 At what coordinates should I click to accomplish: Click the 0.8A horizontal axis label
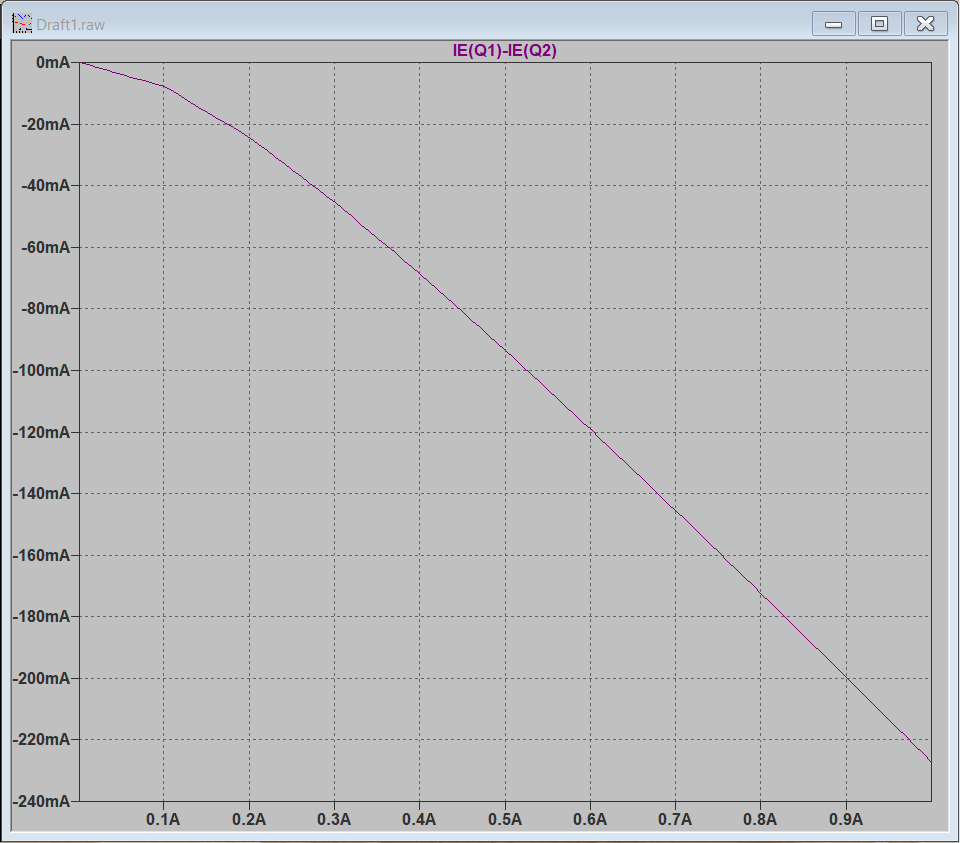pos(760,819)
